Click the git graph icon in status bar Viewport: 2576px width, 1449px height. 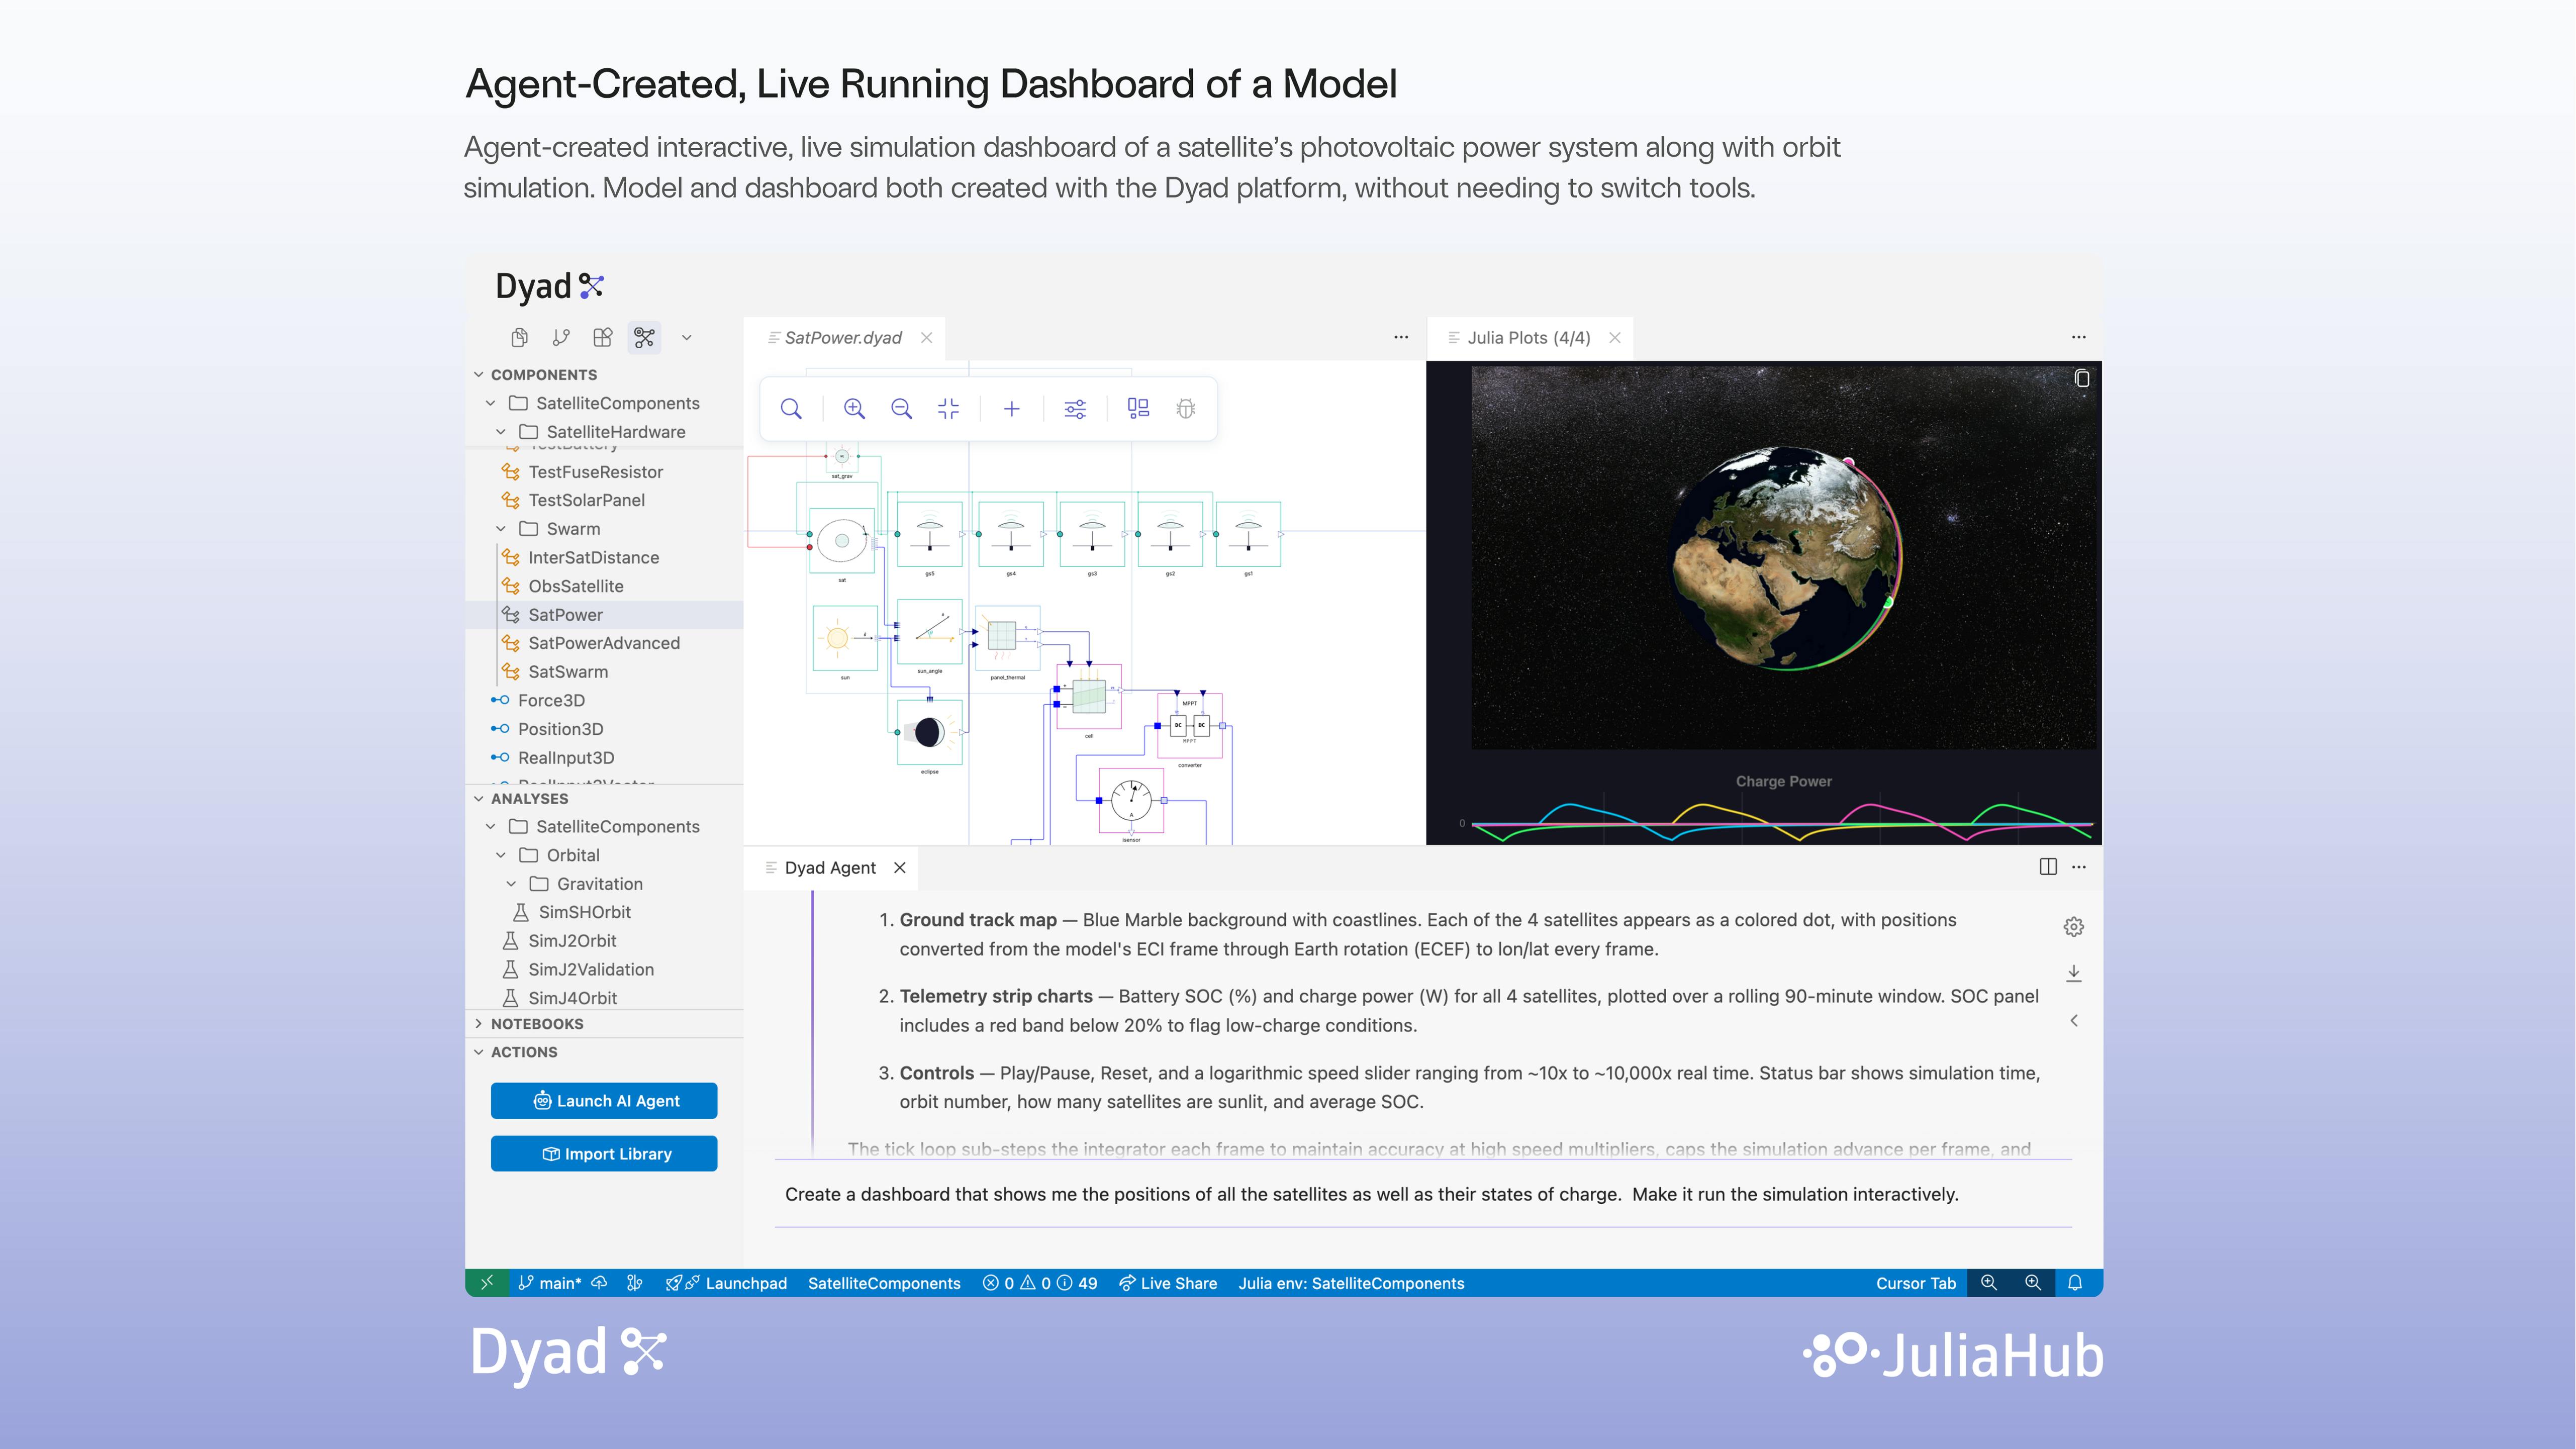pos(634,1283)
